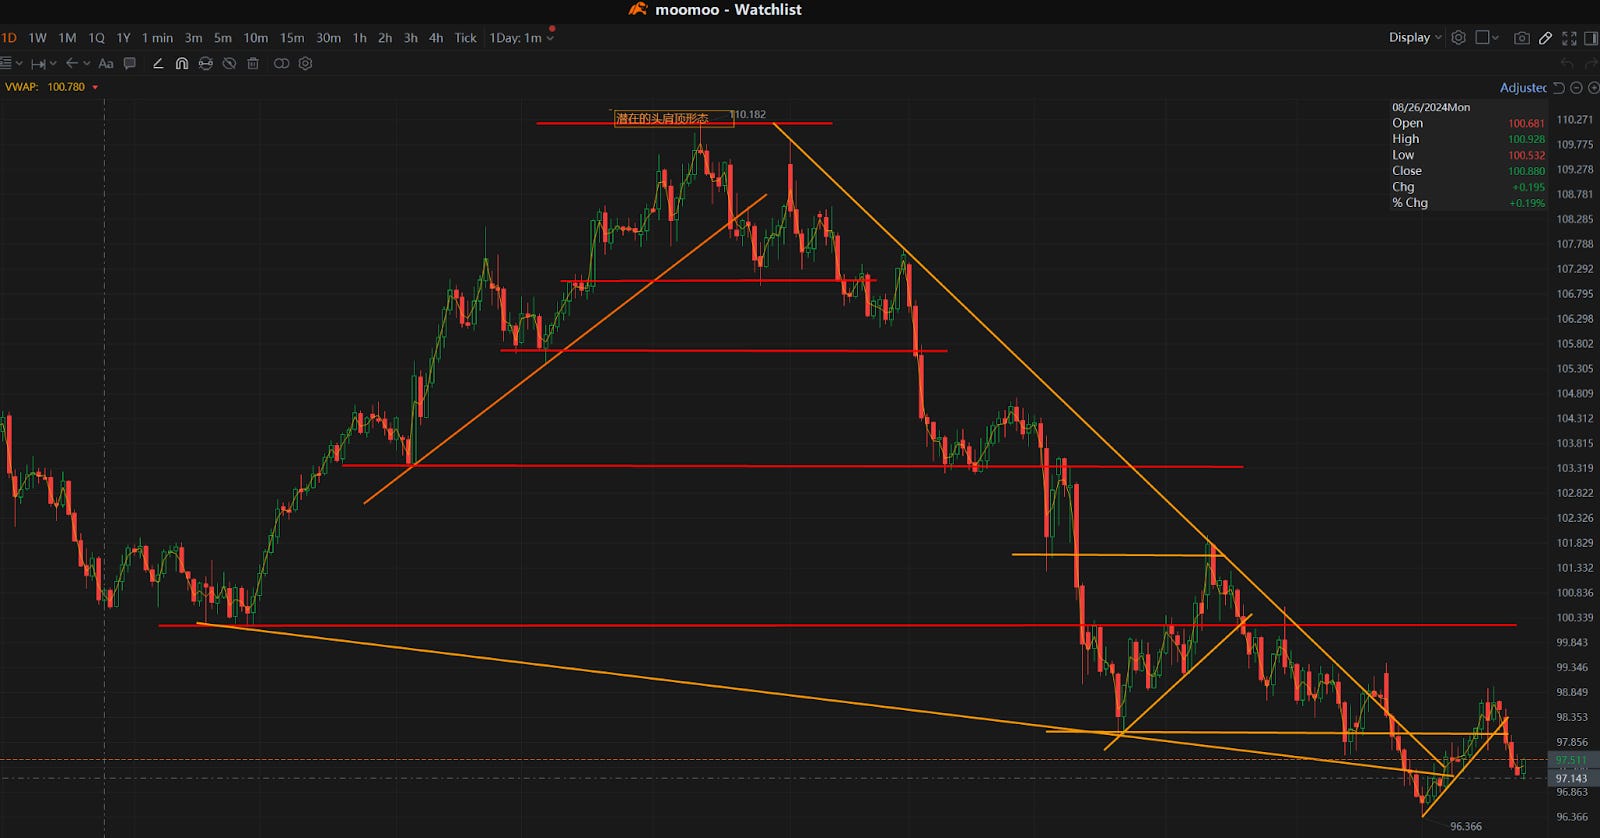Switch to the 1D timeframe tab

pos(9,38)
